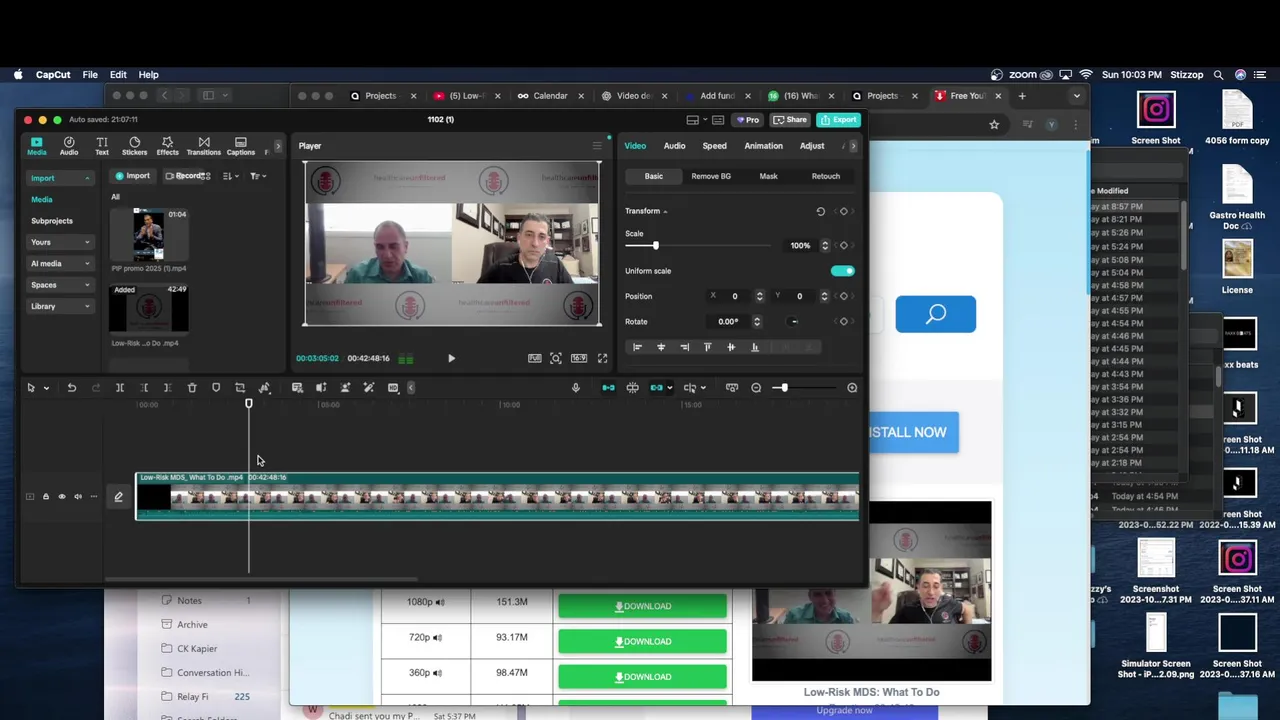1280x720 pixels.
Task: Click the split clip icon
Action: pos(119,388)
